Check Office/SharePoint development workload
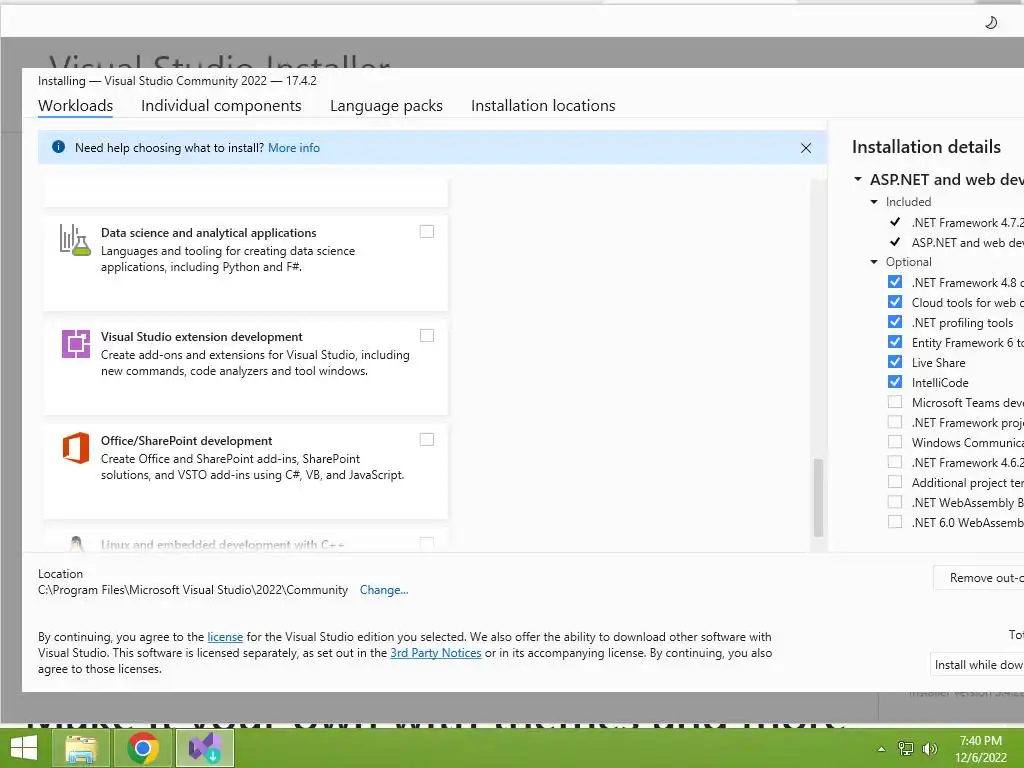The image size is (1024, 768). [426, 440]
